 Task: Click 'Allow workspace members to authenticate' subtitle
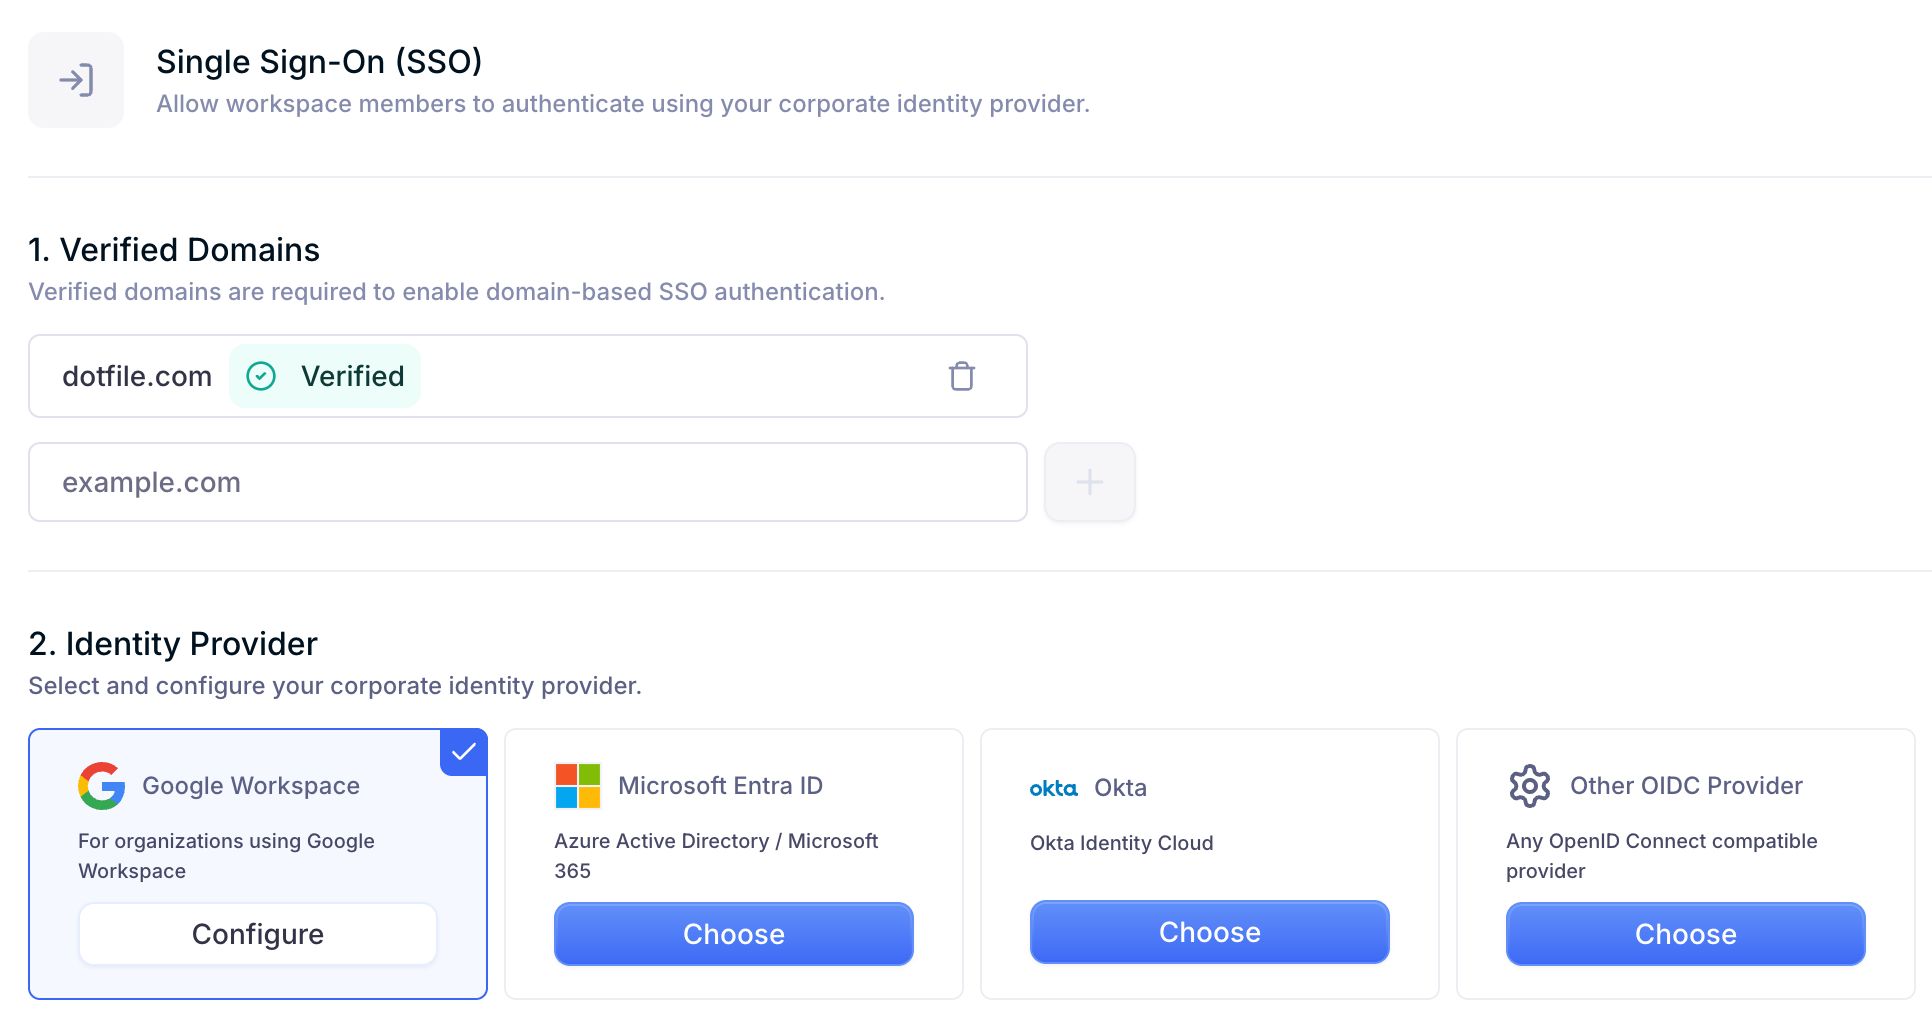point(623,104)
